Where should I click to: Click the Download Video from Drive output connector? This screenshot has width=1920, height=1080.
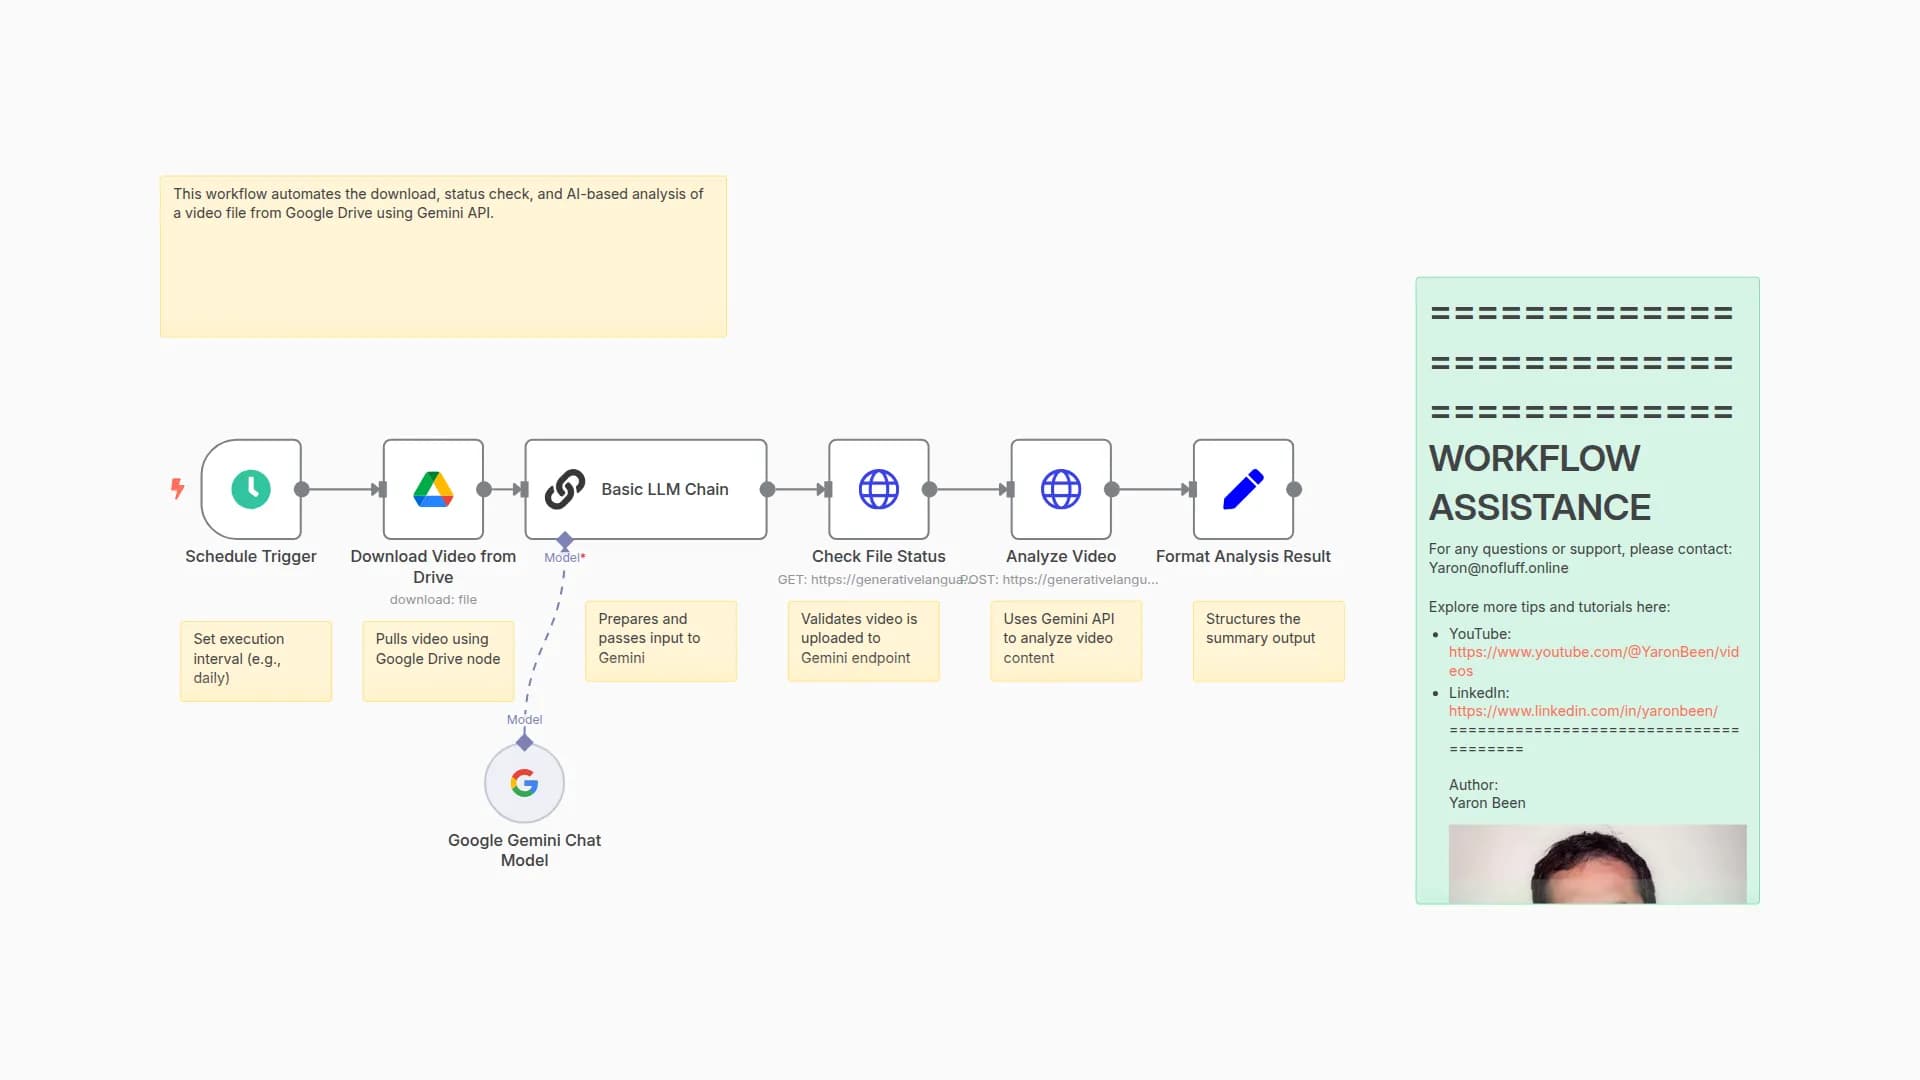[x=484, y=489]
